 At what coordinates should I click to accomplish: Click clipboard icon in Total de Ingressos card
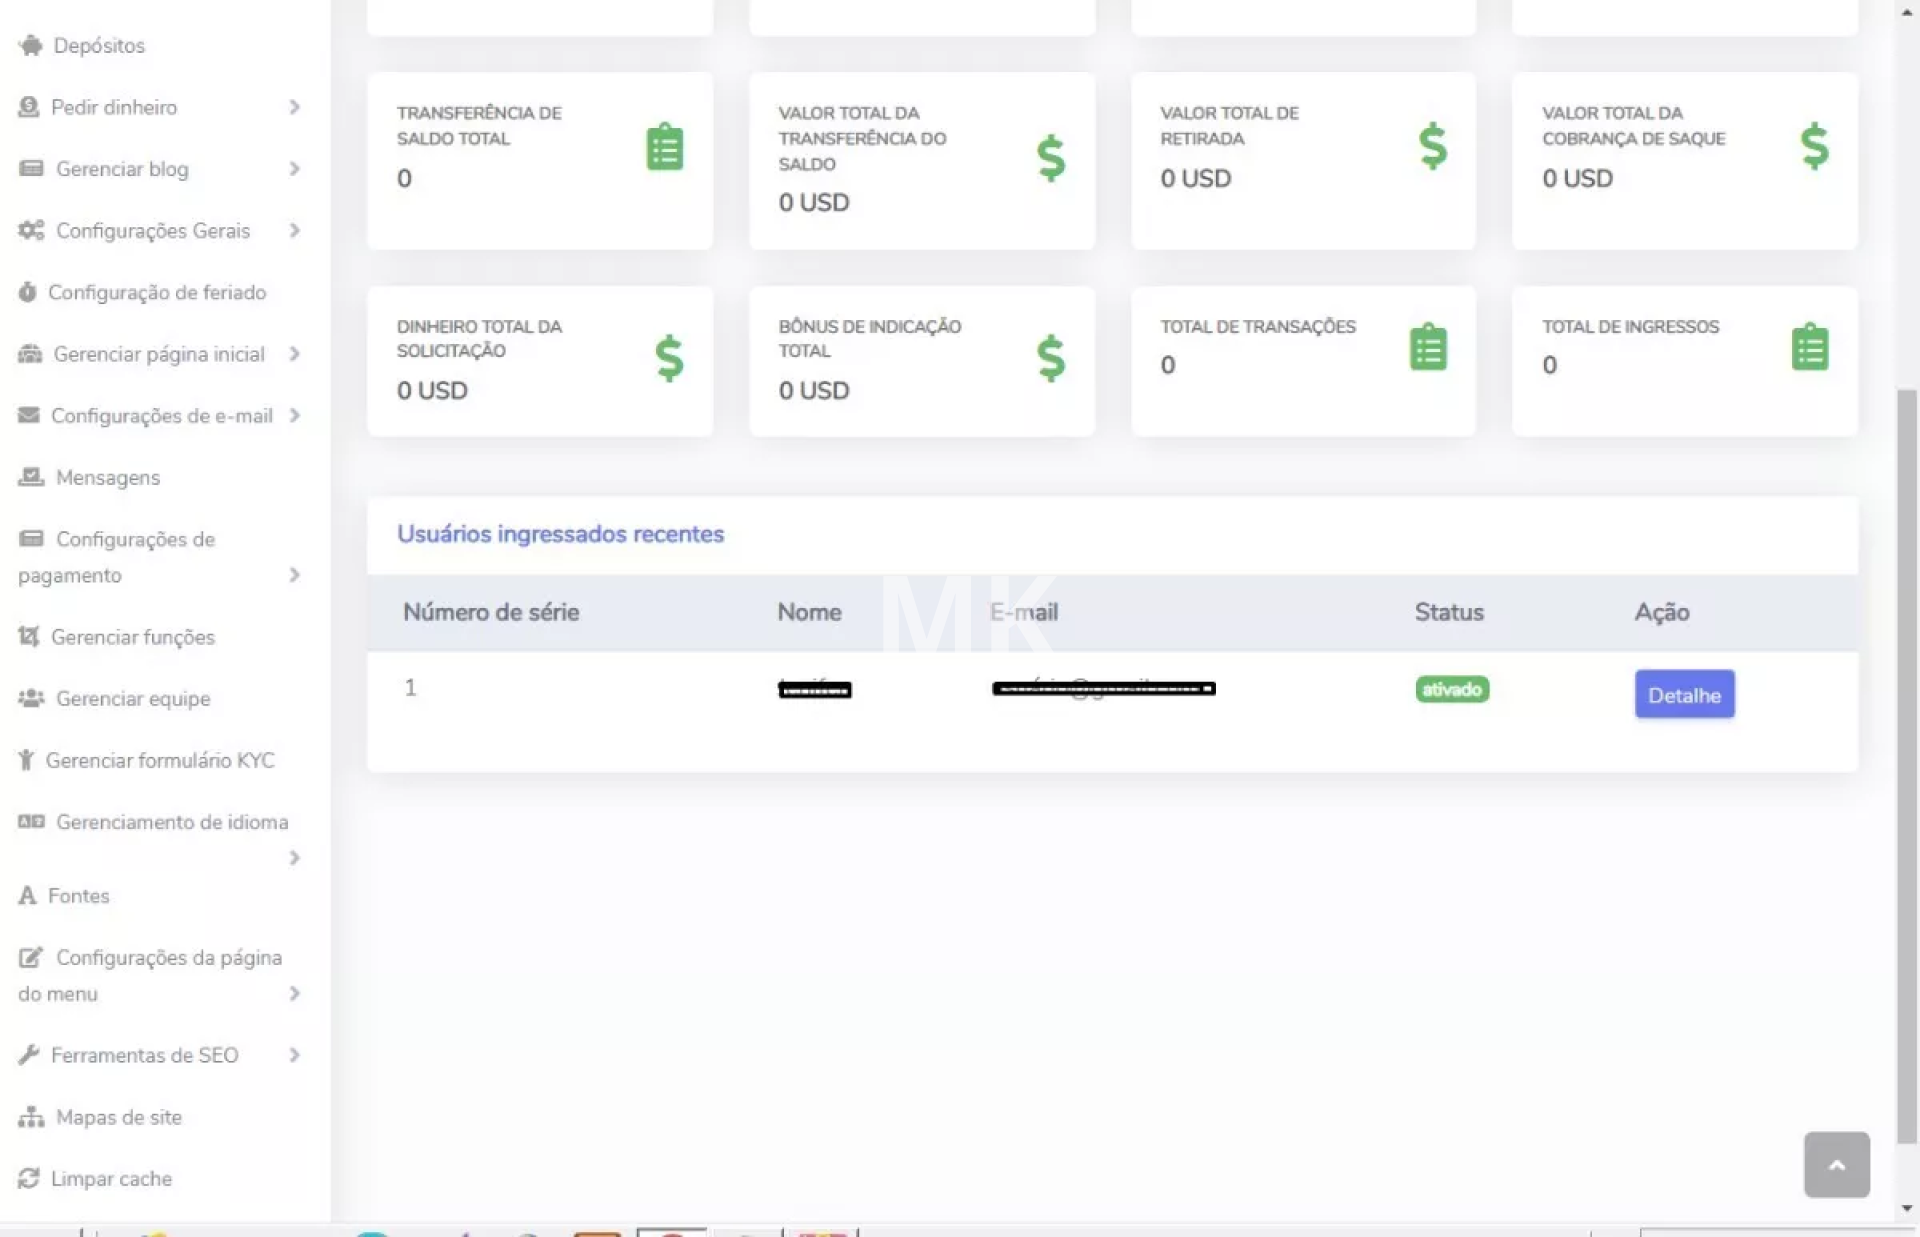click(1809, 347)
